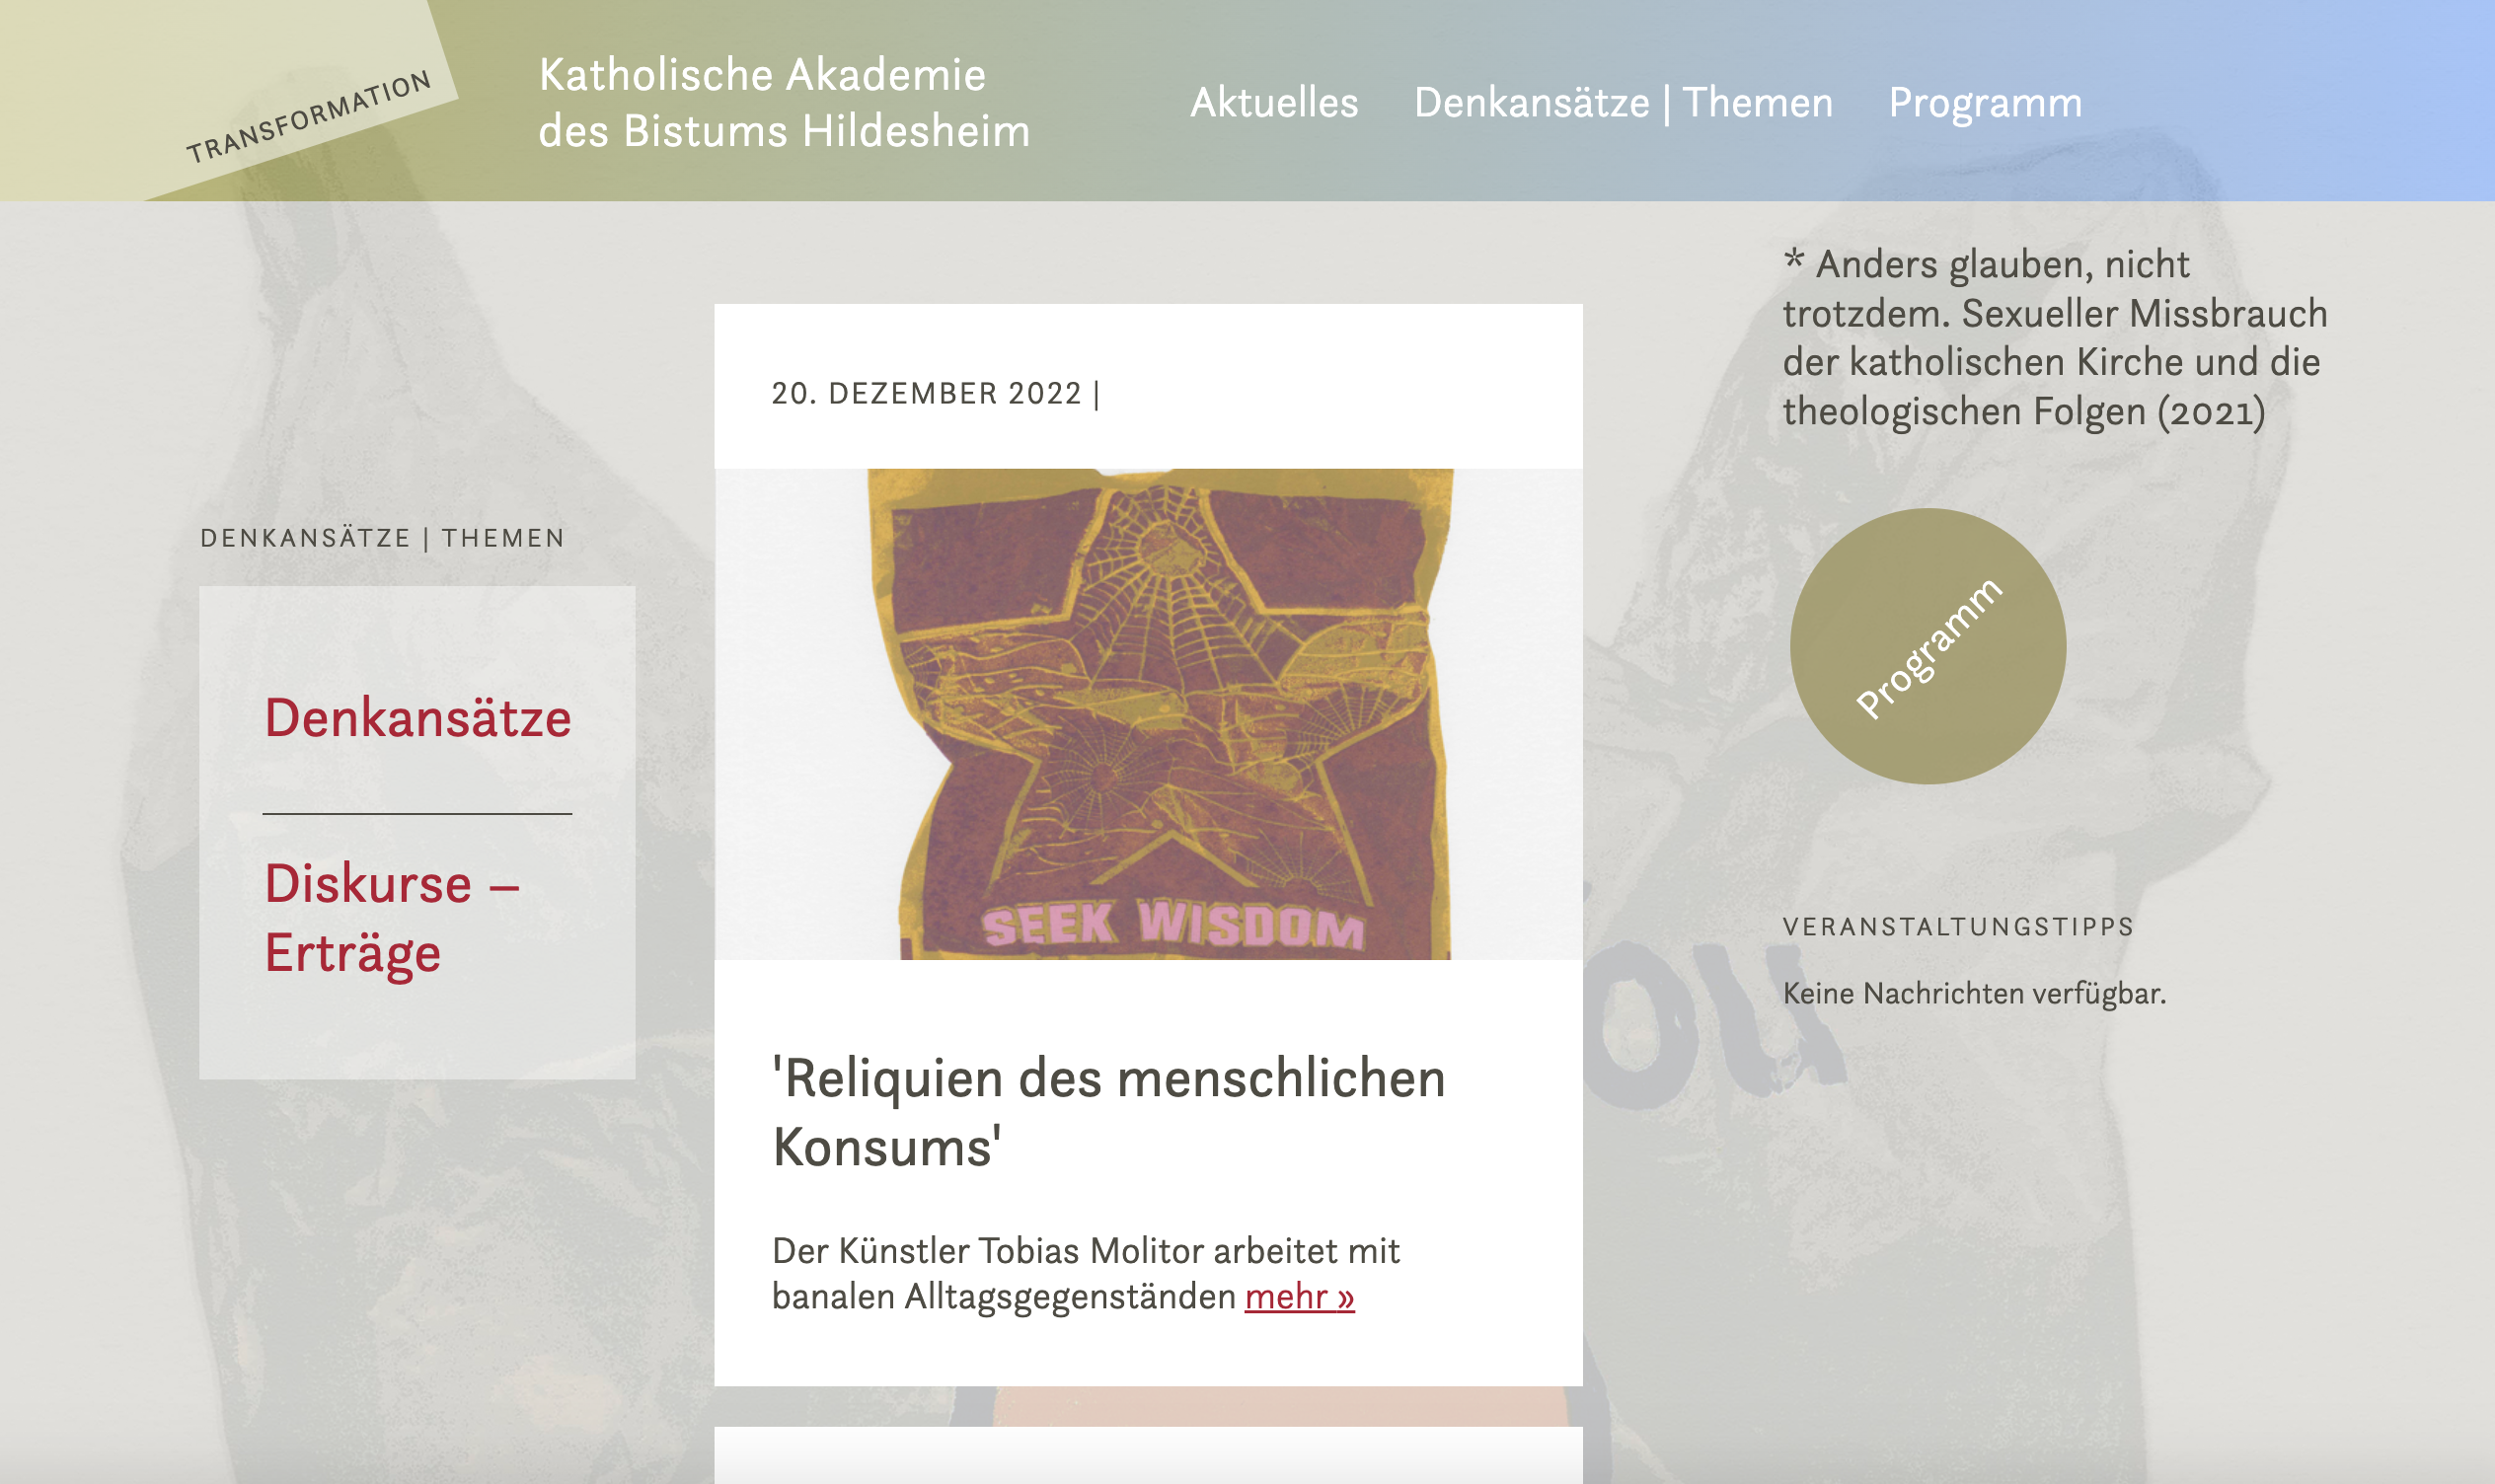Click the VERANSTALTUNGSTIPPS heading
2495x1484 pixels.
point(1958,927)
